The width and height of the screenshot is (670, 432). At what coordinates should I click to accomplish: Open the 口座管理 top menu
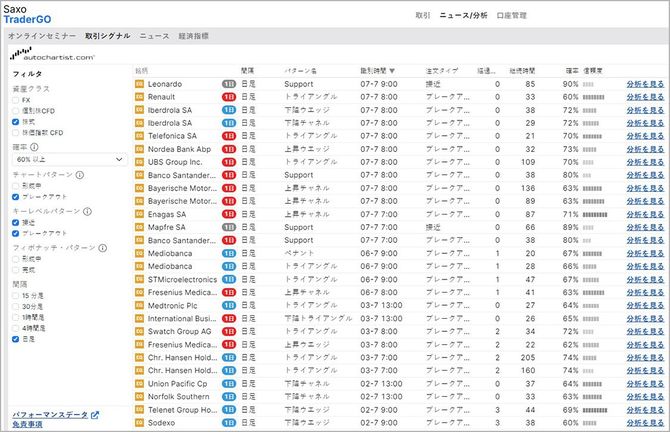[511, 15]
